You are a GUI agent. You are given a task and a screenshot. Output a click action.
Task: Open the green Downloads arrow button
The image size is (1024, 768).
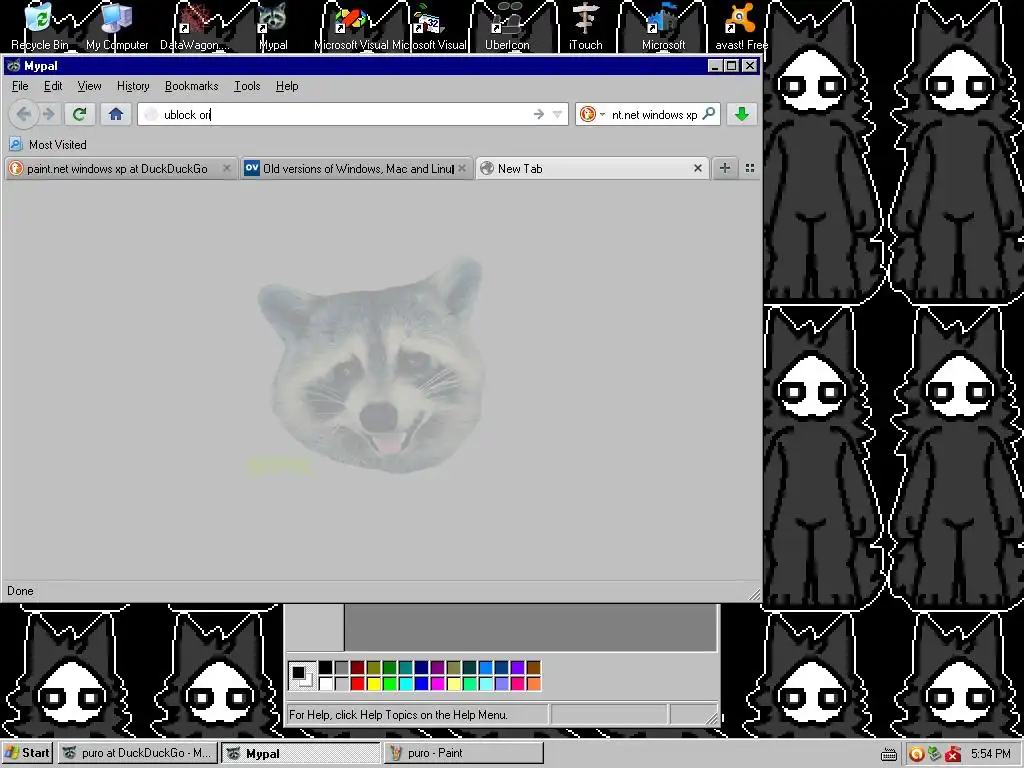741,114
